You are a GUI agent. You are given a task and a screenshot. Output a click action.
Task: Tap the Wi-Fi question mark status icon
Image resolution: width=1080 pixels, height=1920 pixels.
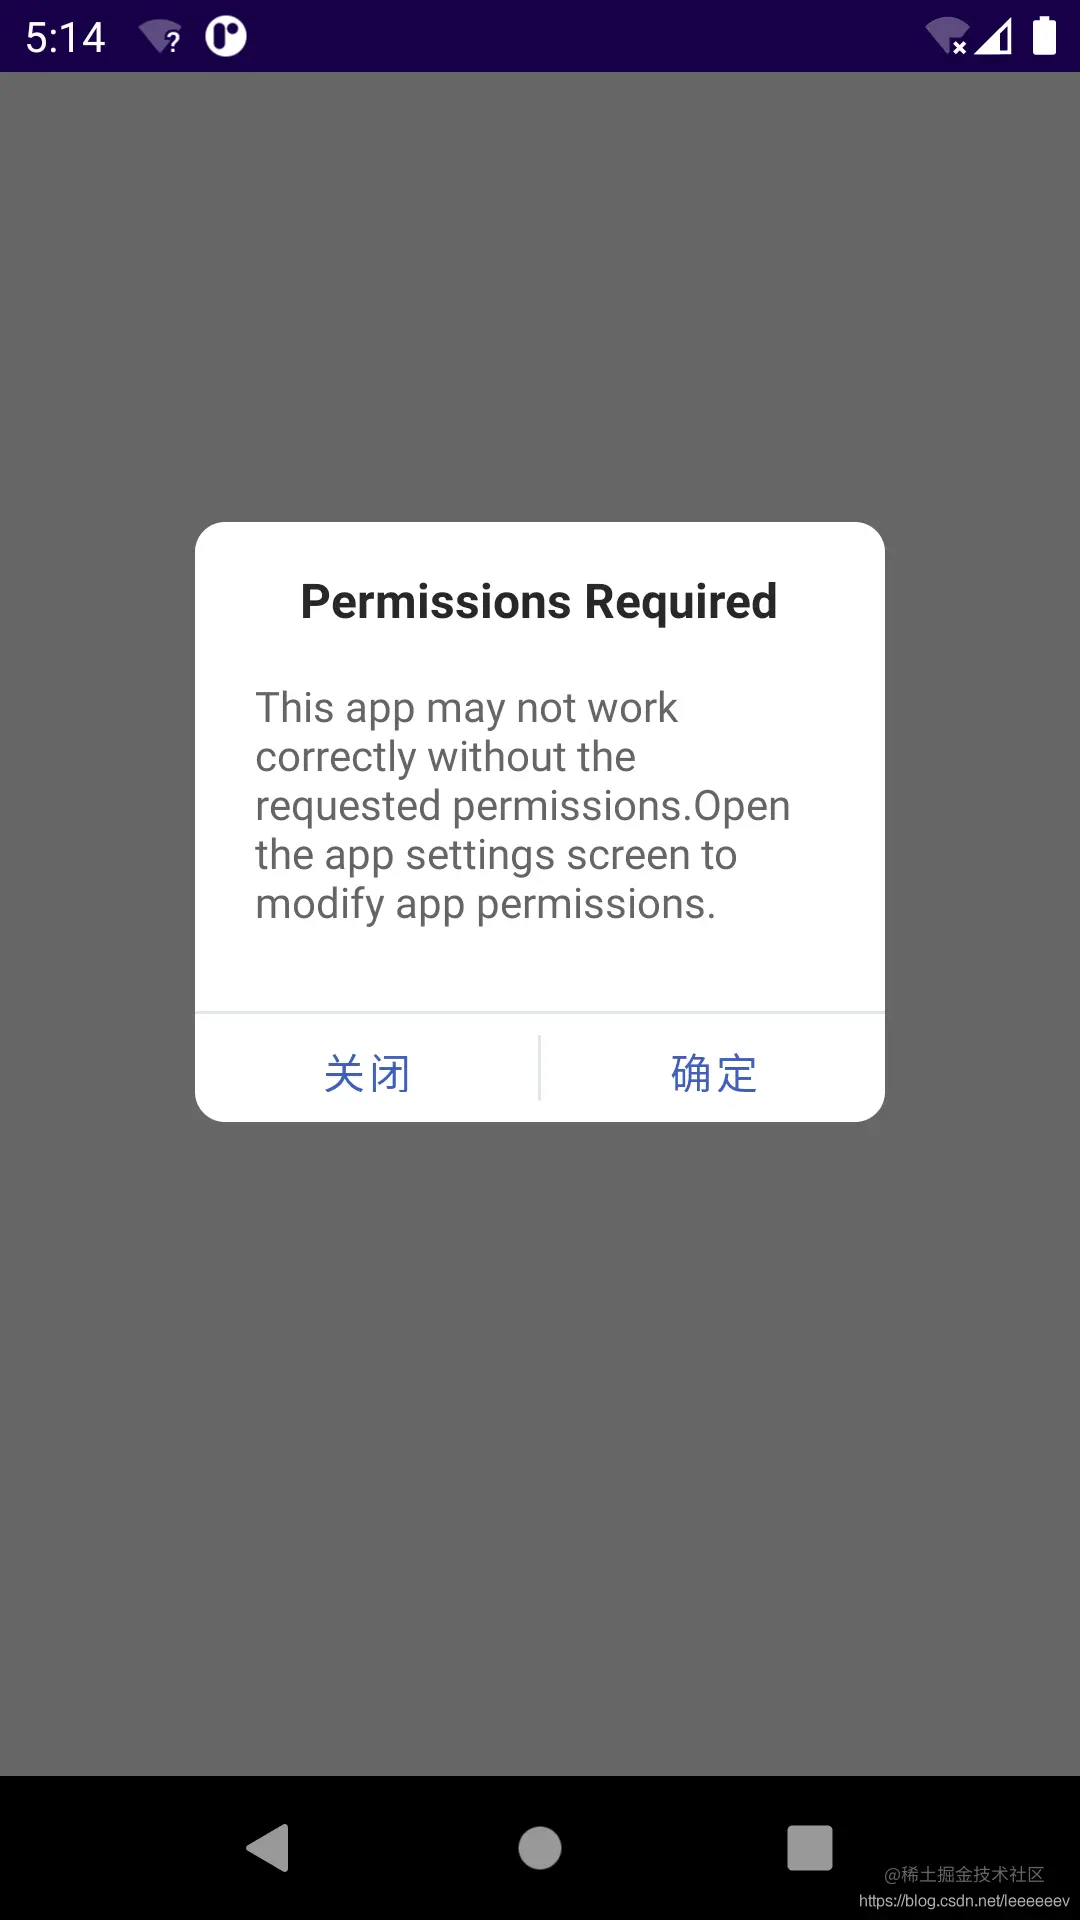(x=161, y=37)
